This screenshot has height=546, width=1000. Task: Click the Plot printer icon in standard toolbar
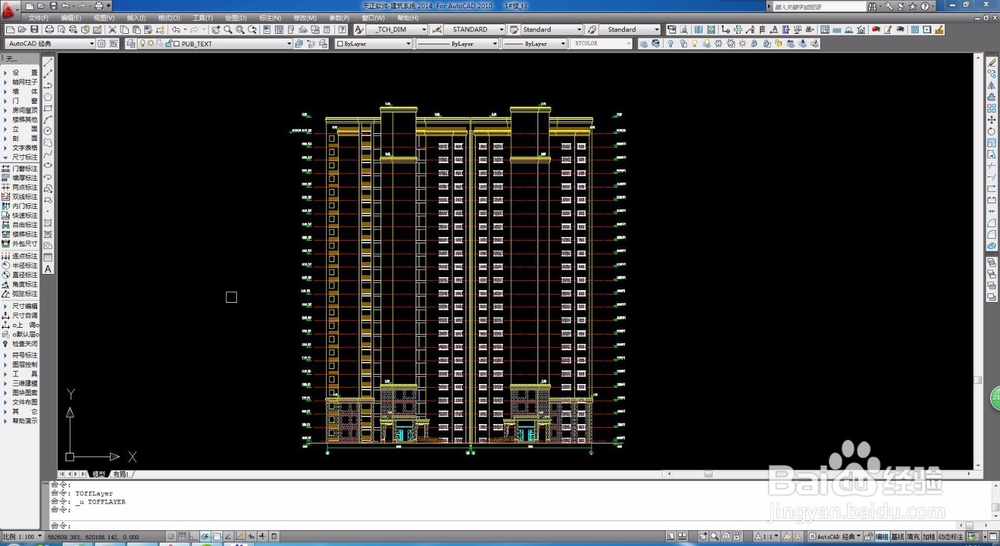click(x=49, y=29)
